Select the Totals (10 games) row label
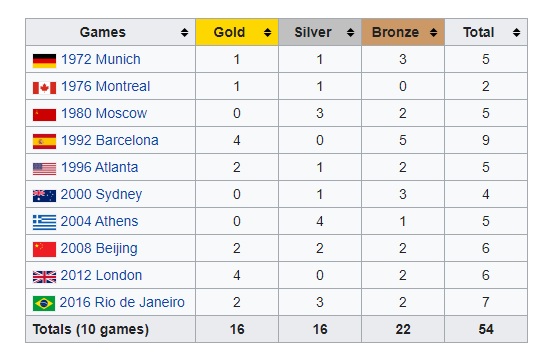Viewport: 552px width, 361px height. pos(91,329)
